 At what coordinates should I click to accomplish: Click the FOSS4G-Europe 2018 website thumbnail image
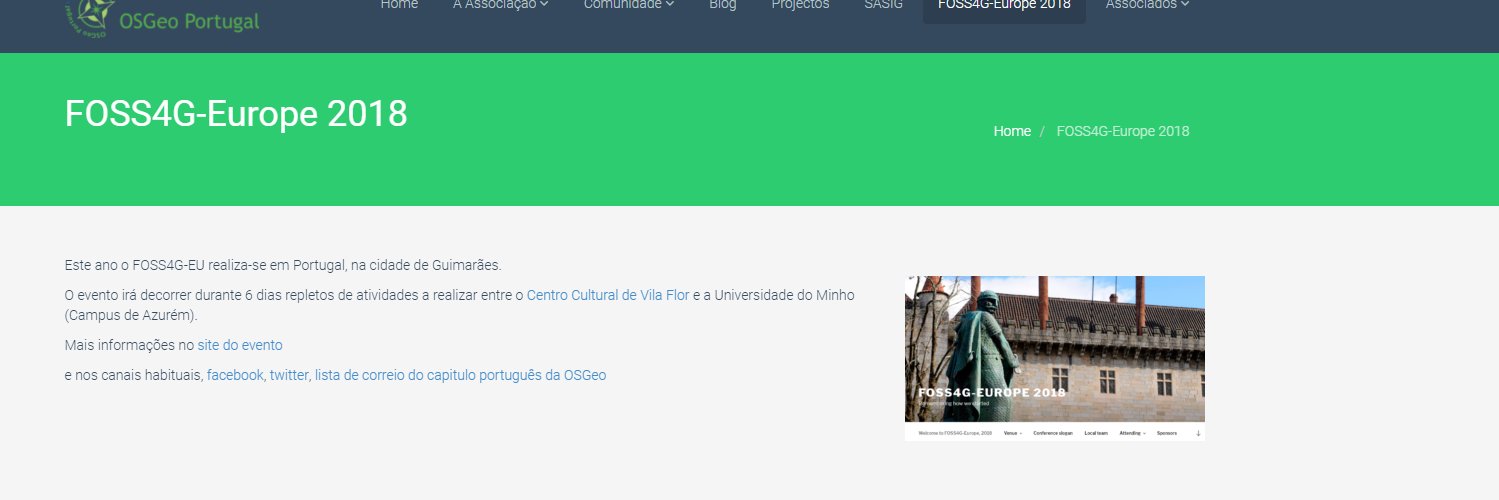1055,358
